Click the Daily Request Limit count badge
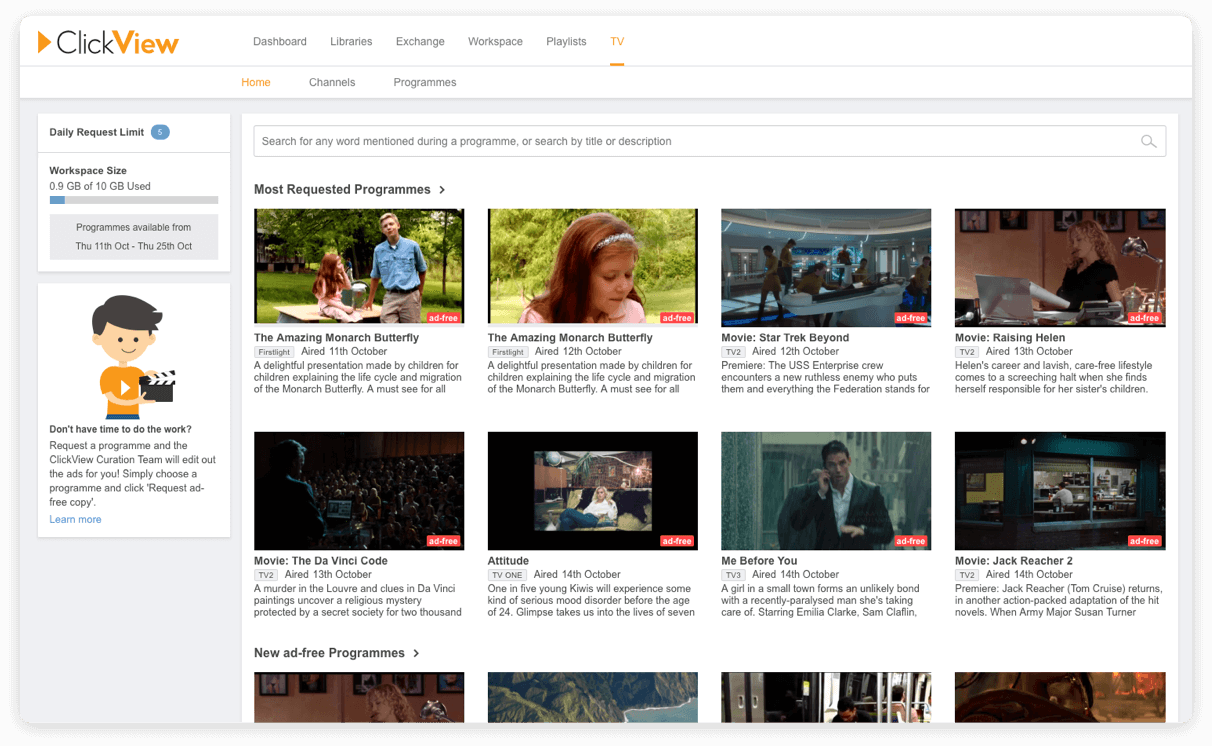 [x=160, y=132]
